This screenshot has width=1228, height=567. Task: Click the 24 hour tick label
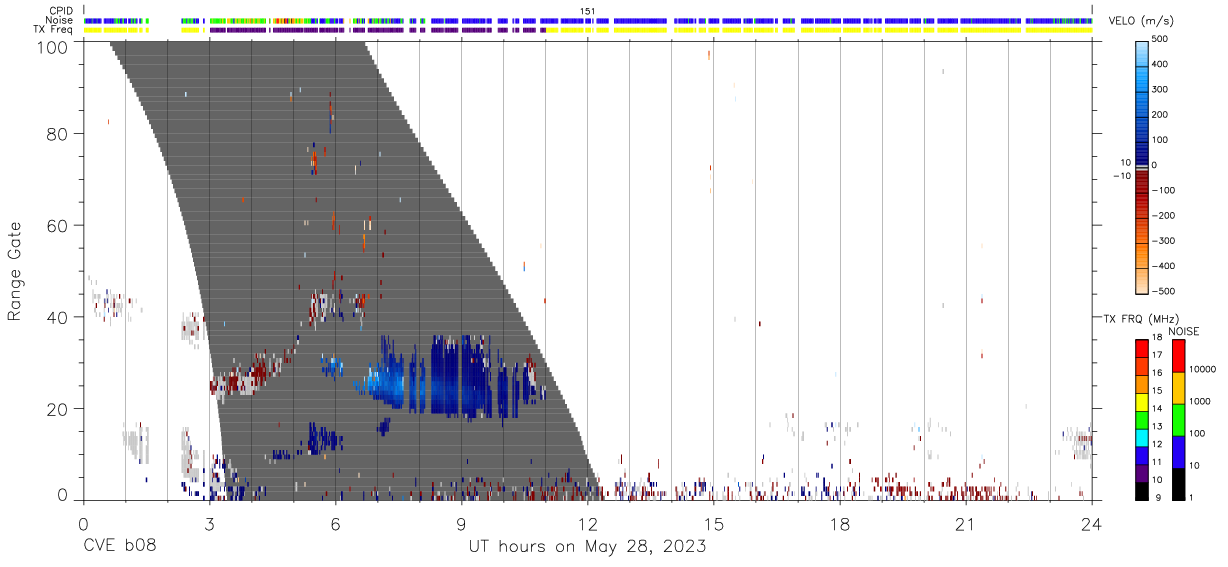click(x=1092, y=525)
